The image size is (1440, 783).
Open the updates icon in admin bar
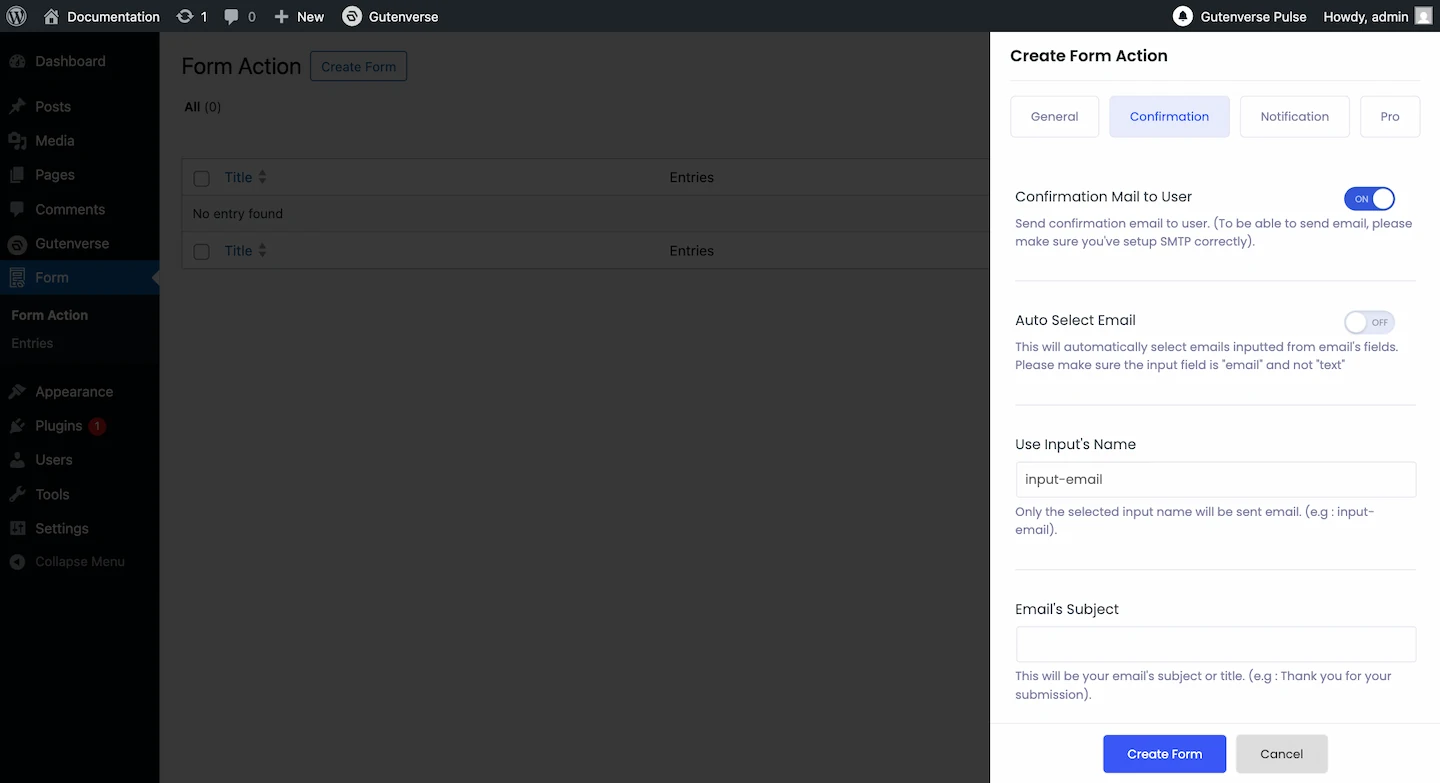(x=185, y=16)
